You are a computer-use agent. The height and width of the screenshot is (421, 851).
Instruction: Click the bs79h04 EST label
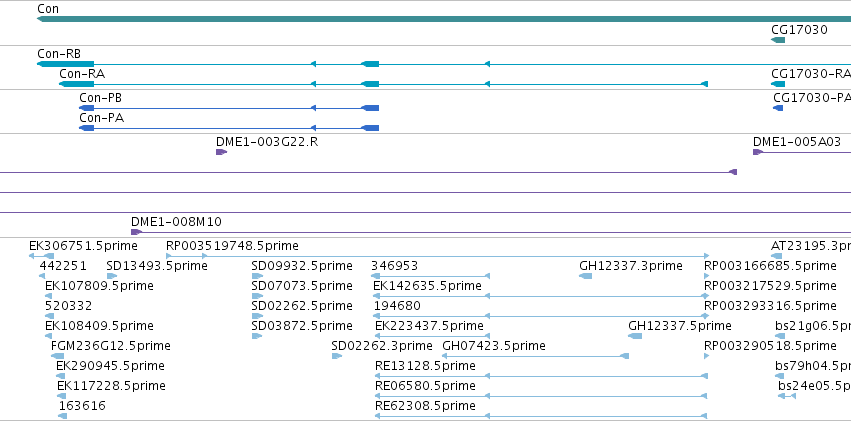[x=813, y=366]
